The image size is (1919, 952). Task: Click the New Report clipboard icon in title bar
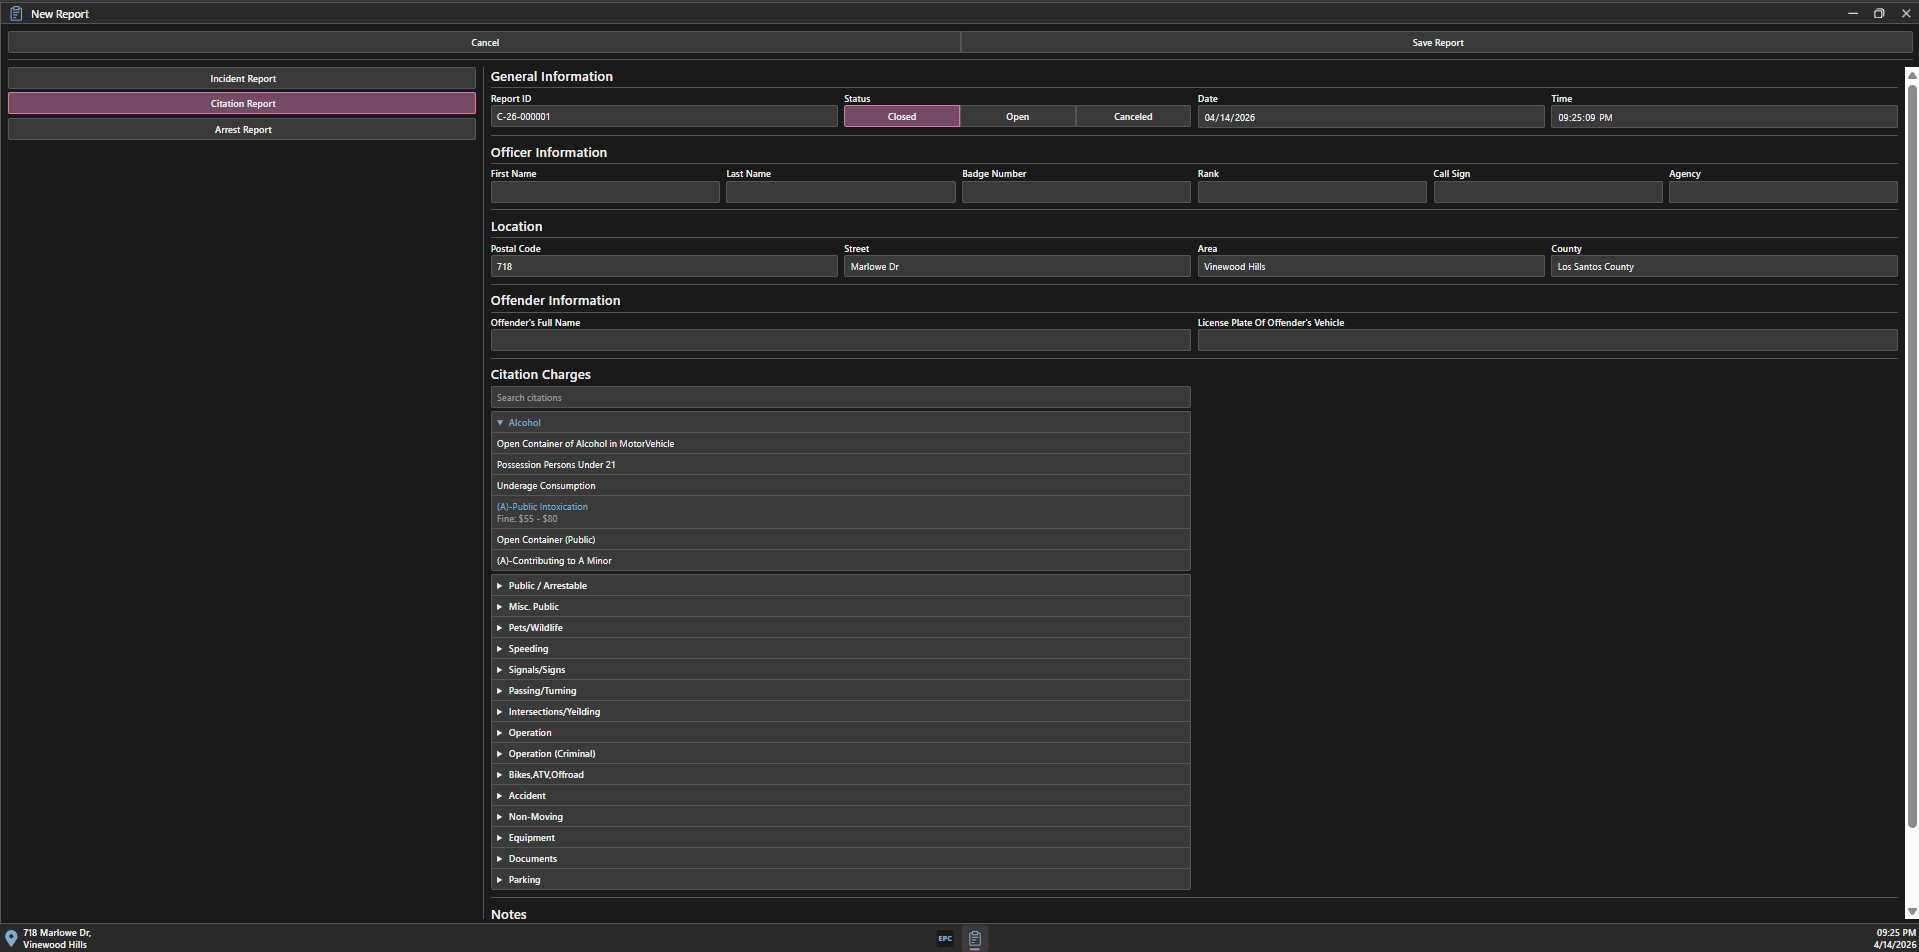[x=16, y=13]
